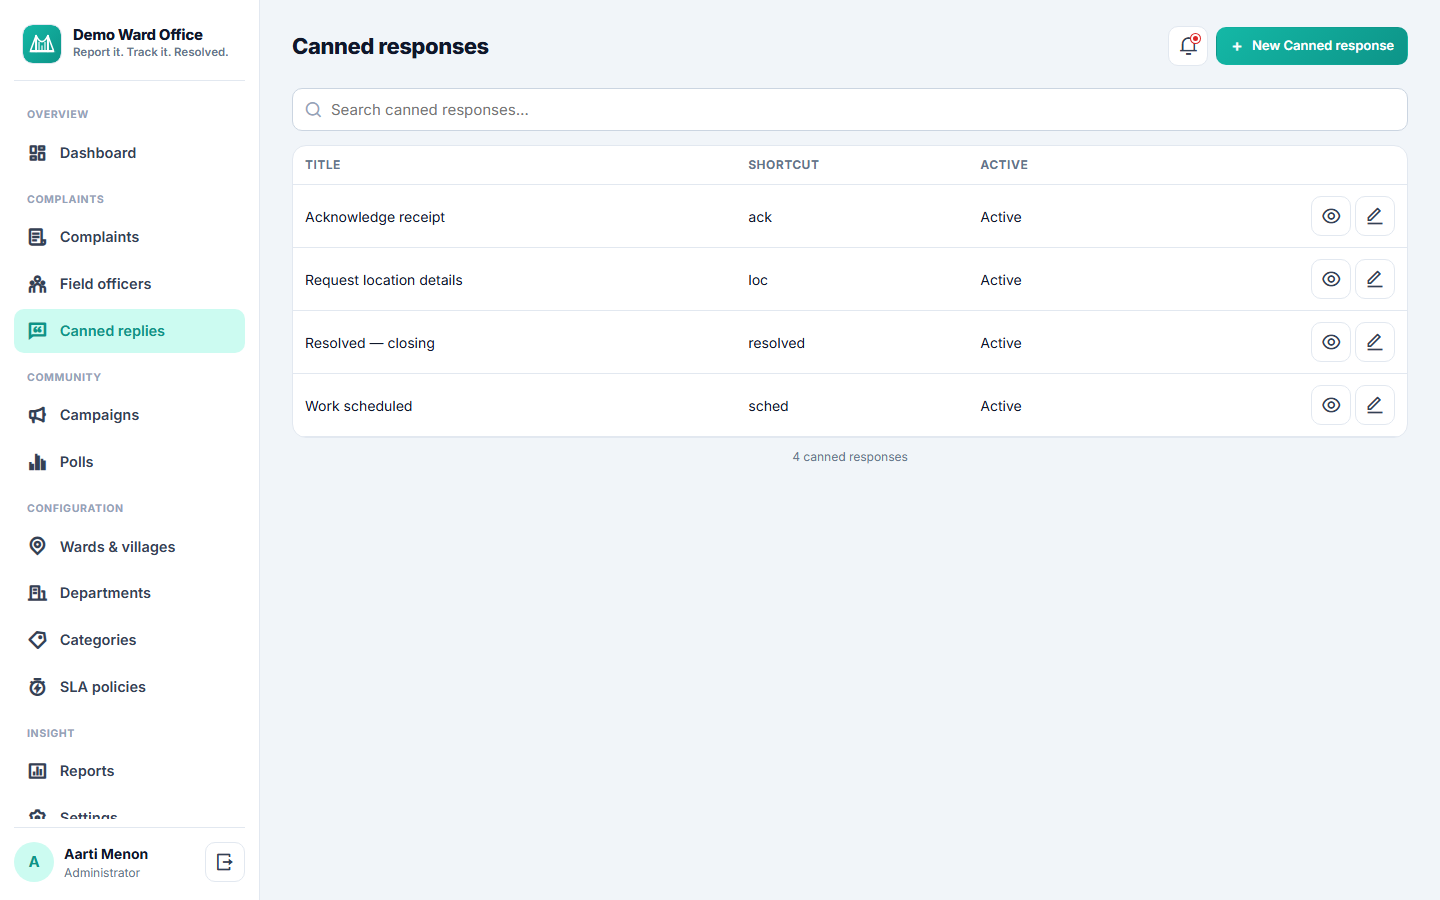The height and width of the screenshot is (900, 1440).
Task: Click Active status in Work scheduled row
Action: (x=1001, y=406)
